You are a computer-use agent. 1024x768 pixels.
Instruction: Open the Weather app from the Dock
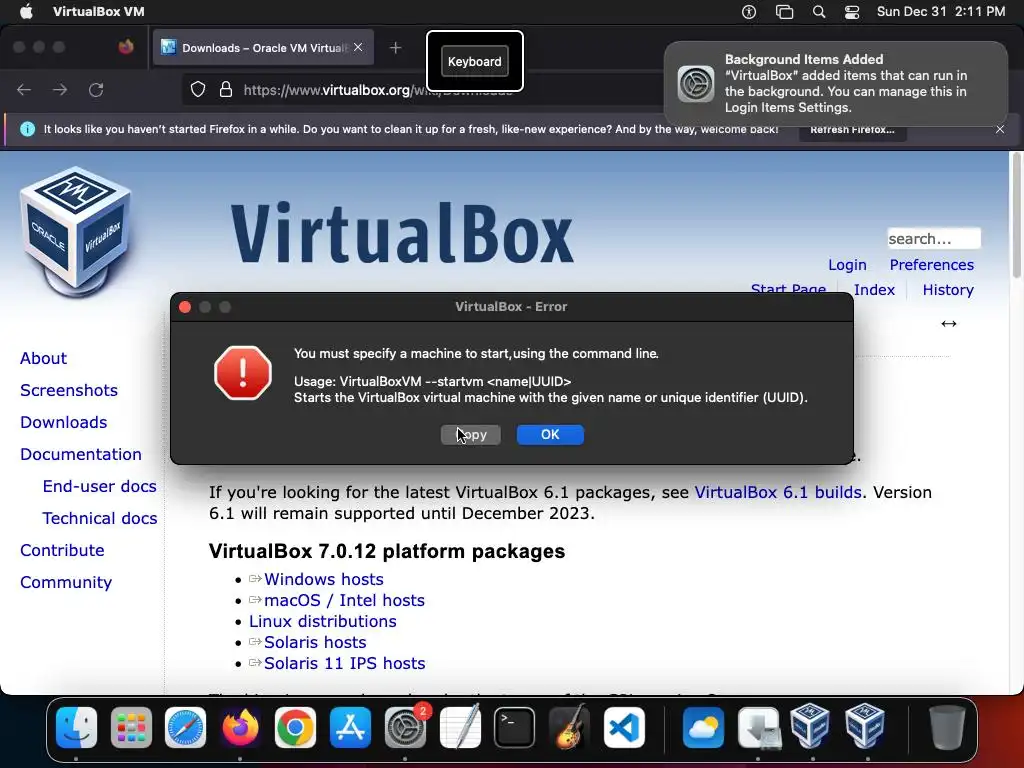click(x=703, y=727)
